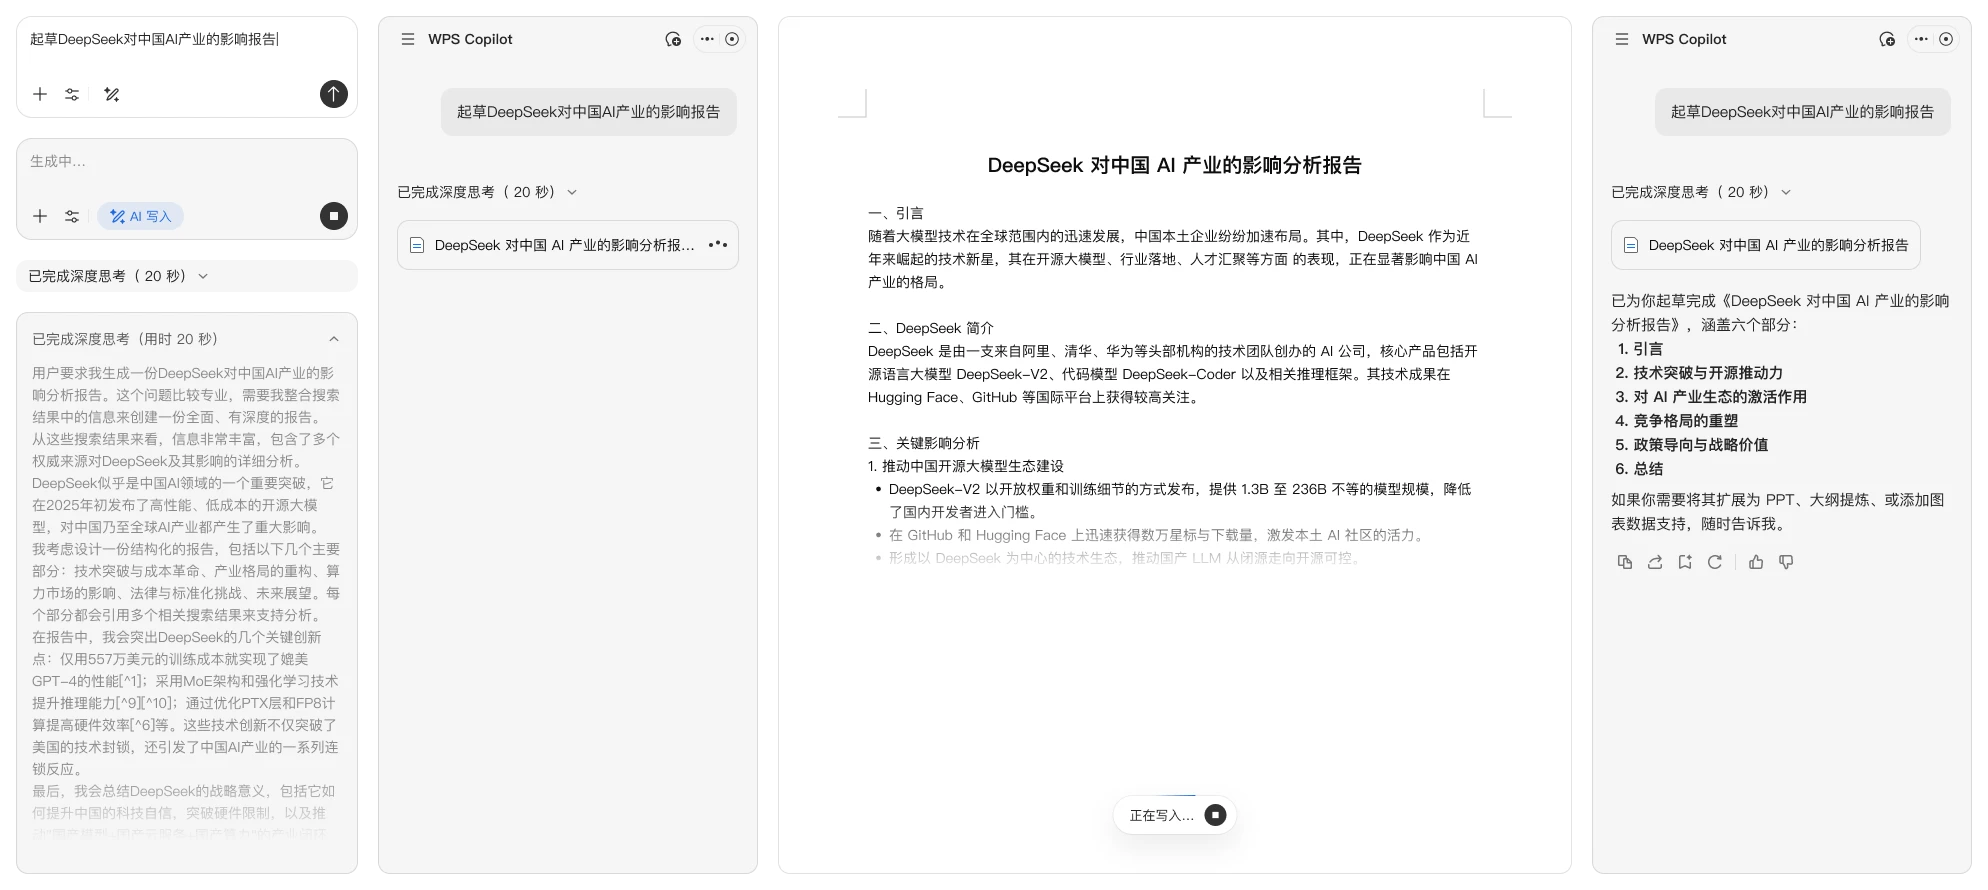Open more options in the fourth panel's header
The width and height of the screenshot is (1988, 890).
1921,39
